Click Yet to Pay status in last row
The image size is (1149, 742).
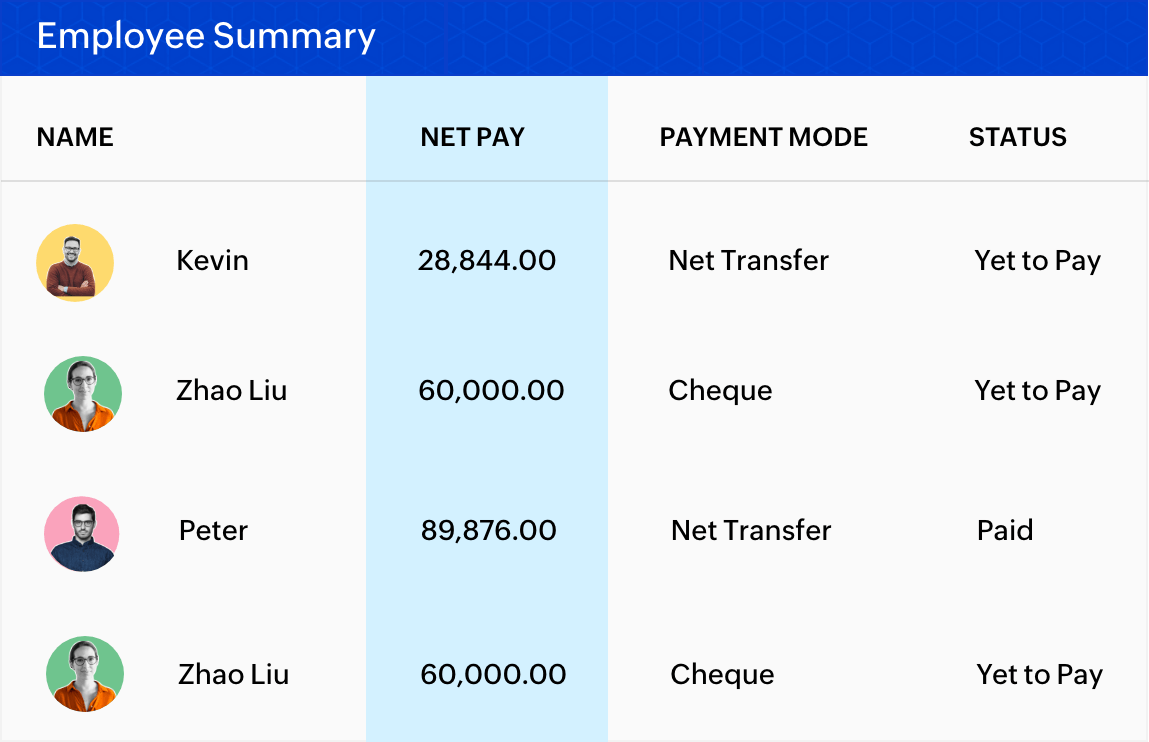1039,674
